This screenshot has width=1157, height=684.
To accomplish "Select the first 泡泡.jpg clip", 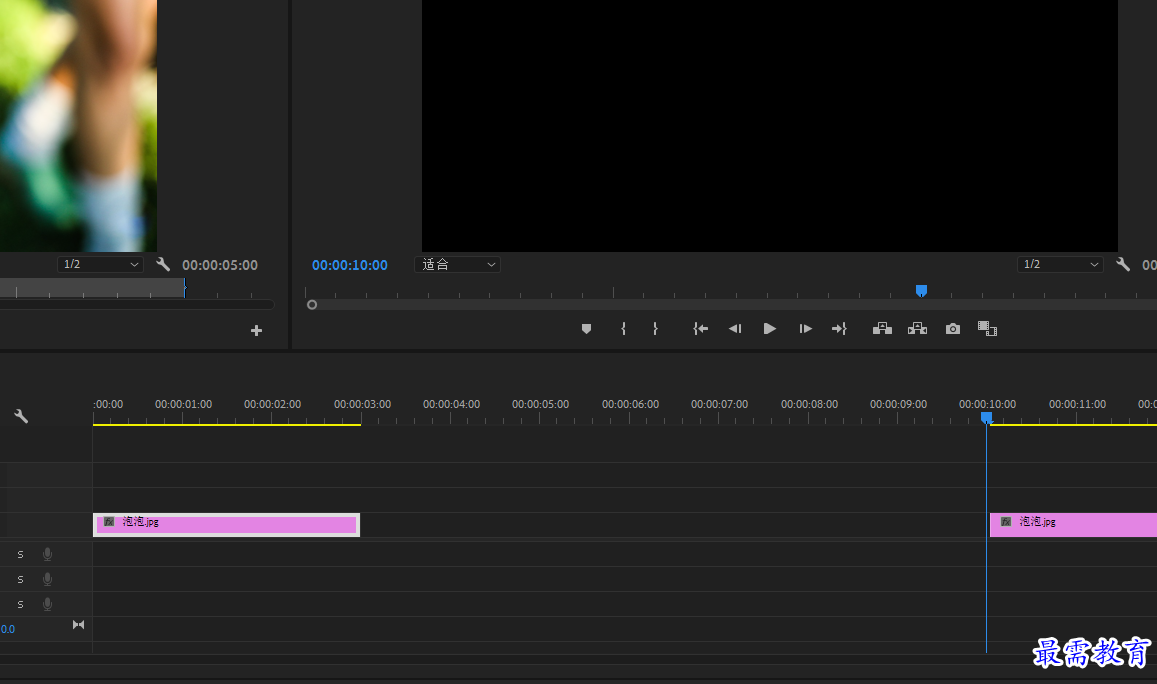I will tap(227, 525).
